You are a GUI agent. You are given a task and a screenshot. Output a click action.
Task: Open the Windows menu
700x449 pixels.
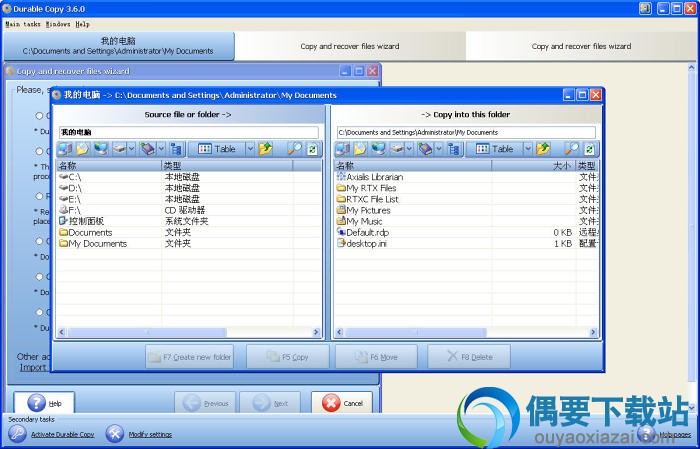coord(58,24)
